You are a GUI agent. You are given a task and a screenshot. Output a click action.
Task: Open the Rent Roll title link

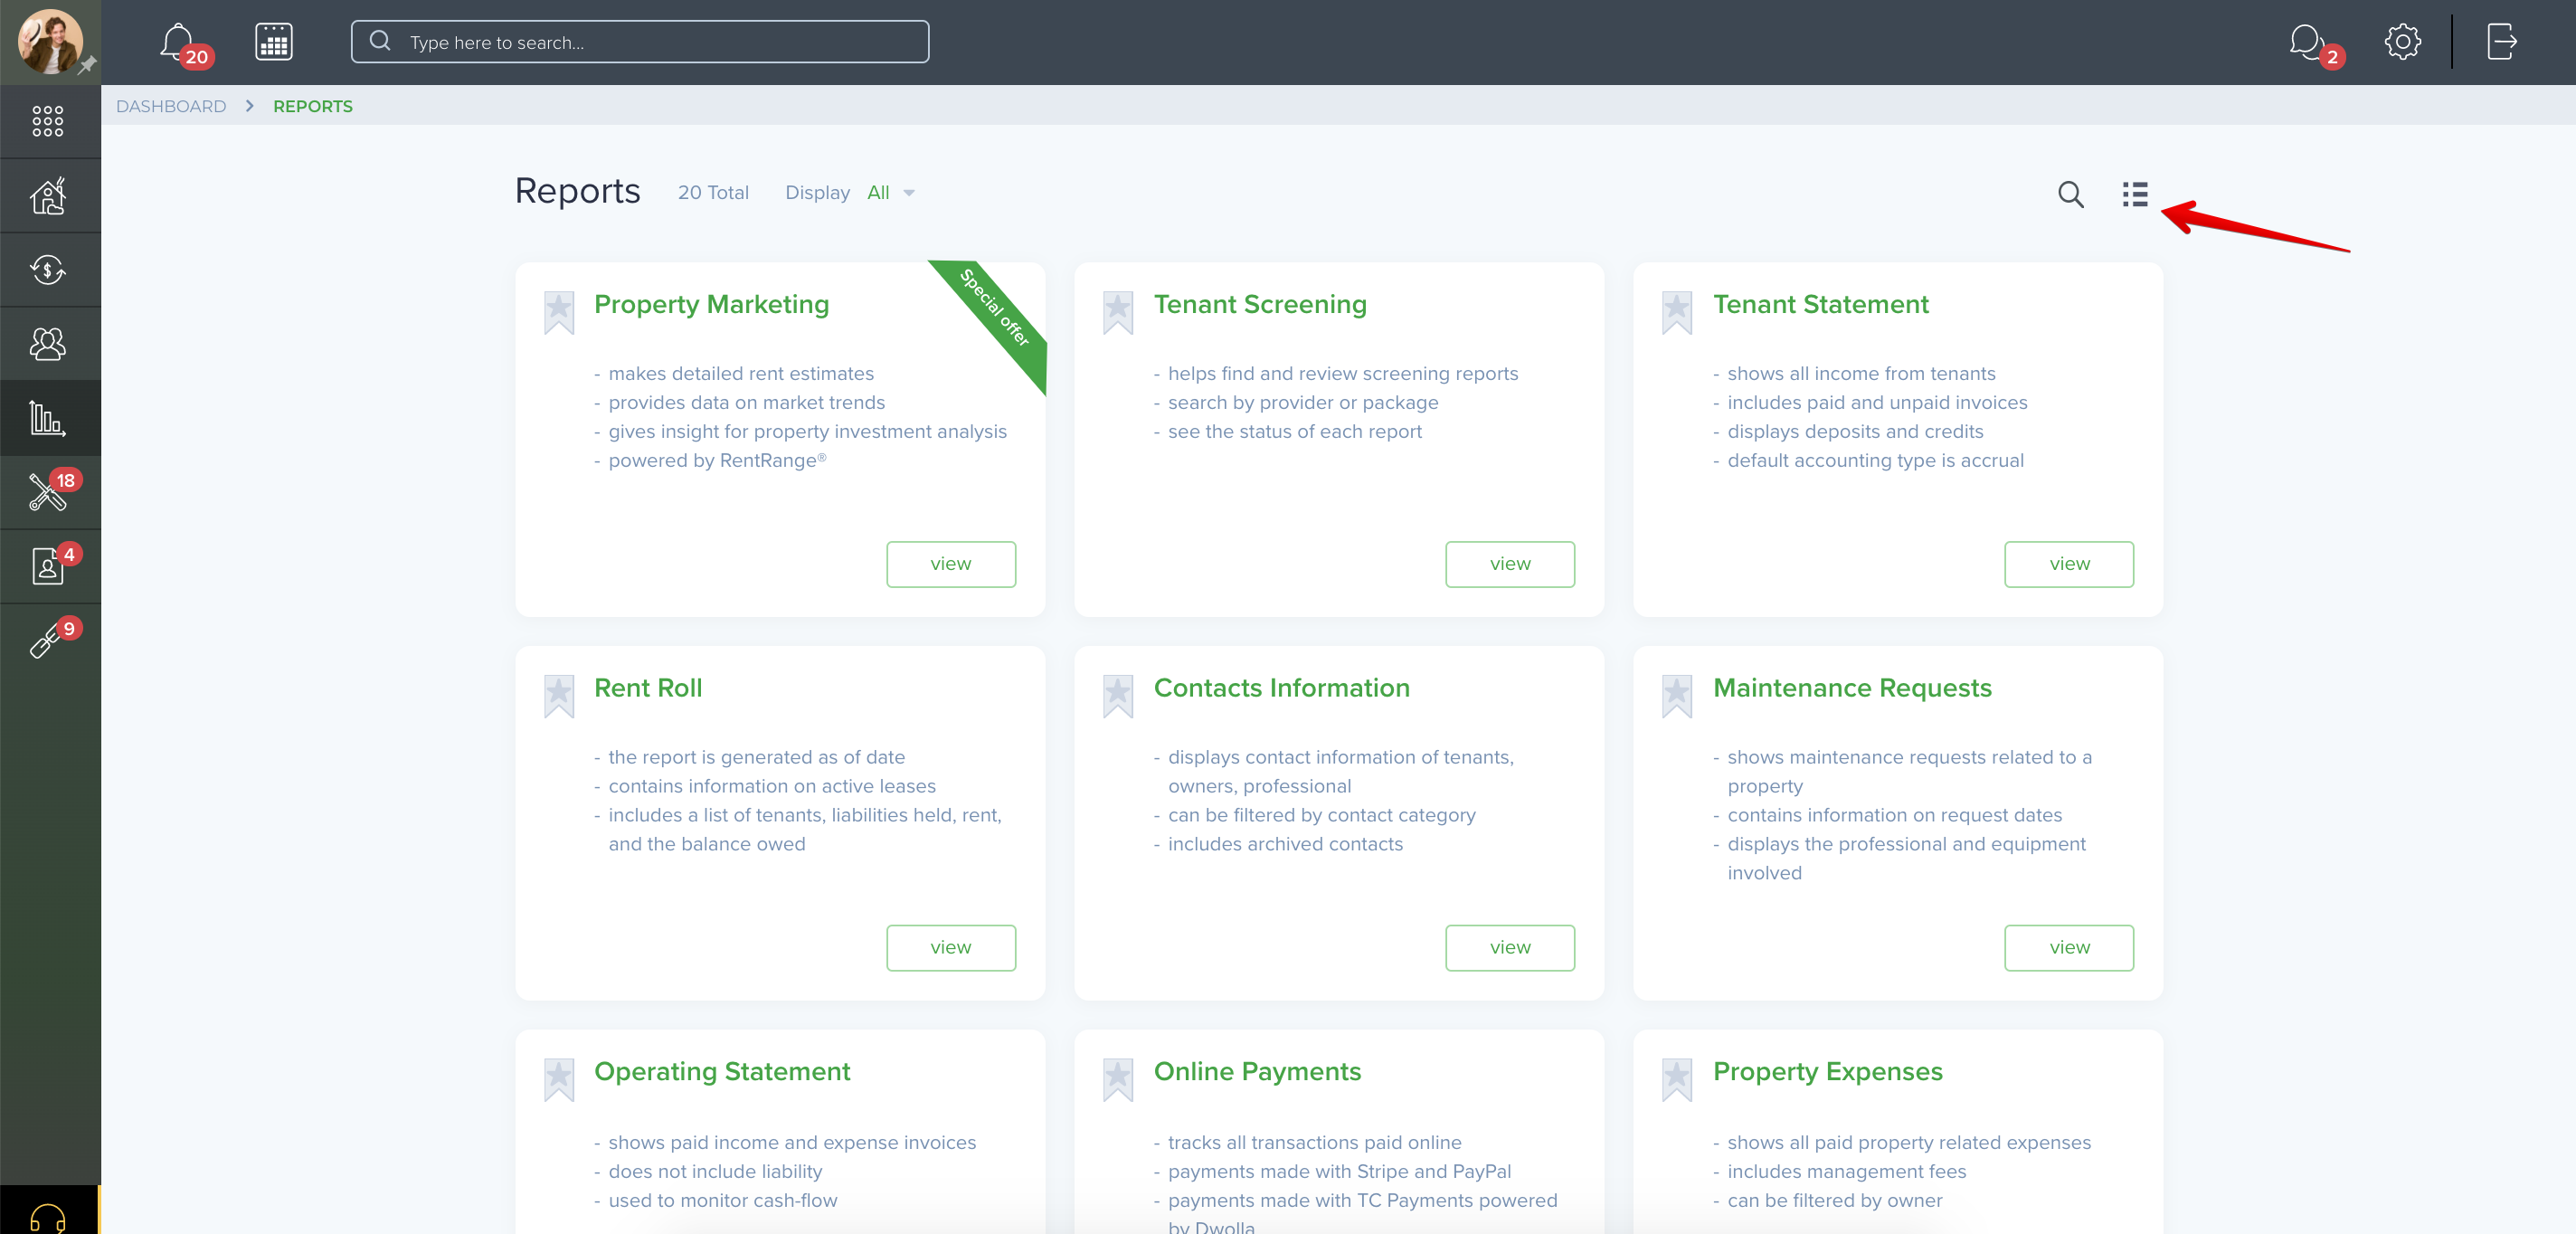point(648,688)
